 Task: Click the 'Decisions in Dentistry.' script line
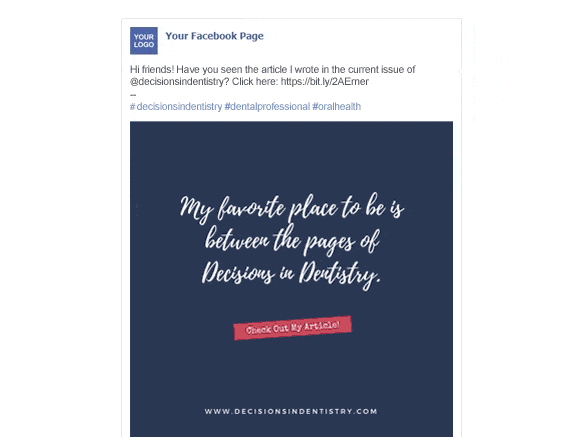tap(292, 275)
